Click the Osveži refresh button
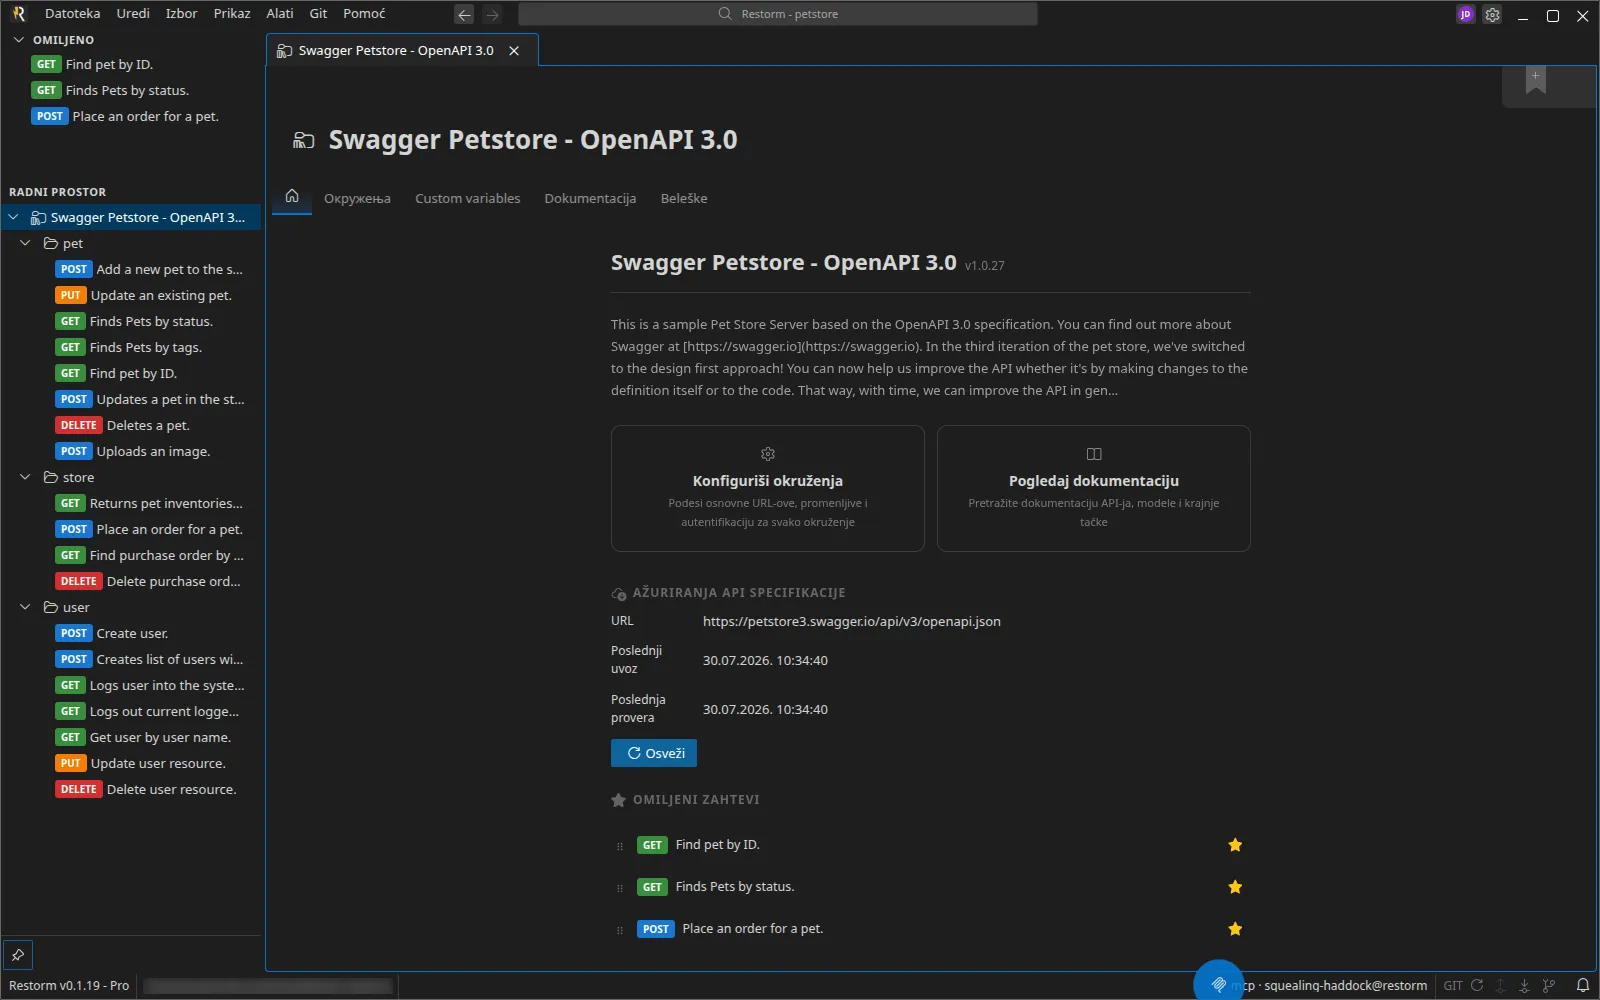The width and height of the screenshot is (1600, 1000). coord(654,753)
